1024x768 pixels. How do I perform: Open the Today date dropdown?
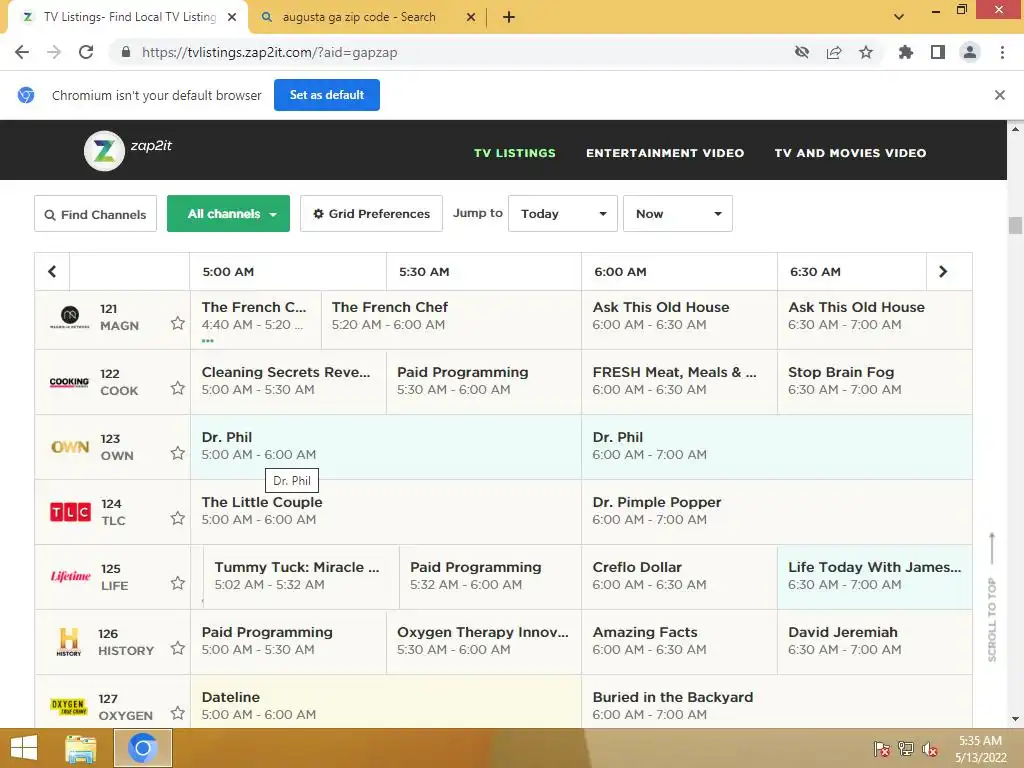click(562, 214)
